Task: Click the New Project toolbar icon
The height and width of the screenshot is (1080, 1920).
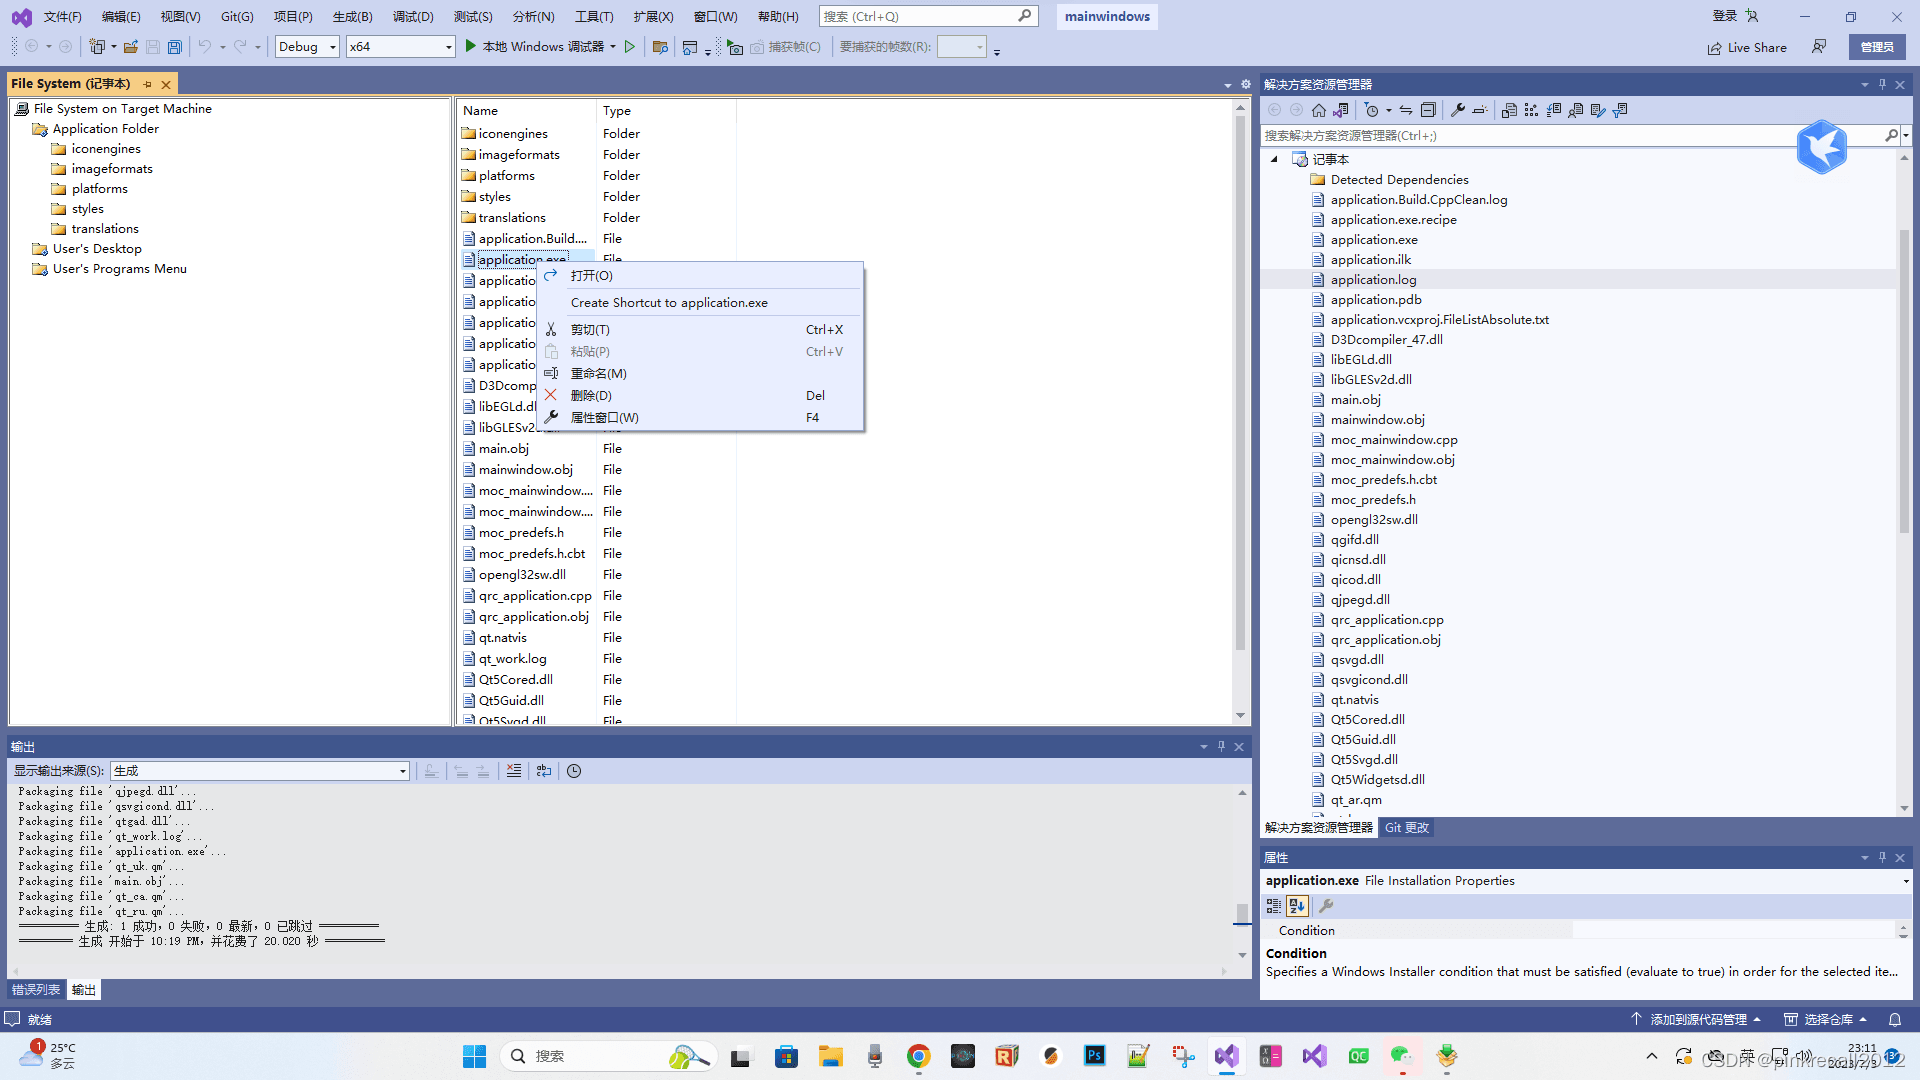Action: coord(97,47)
